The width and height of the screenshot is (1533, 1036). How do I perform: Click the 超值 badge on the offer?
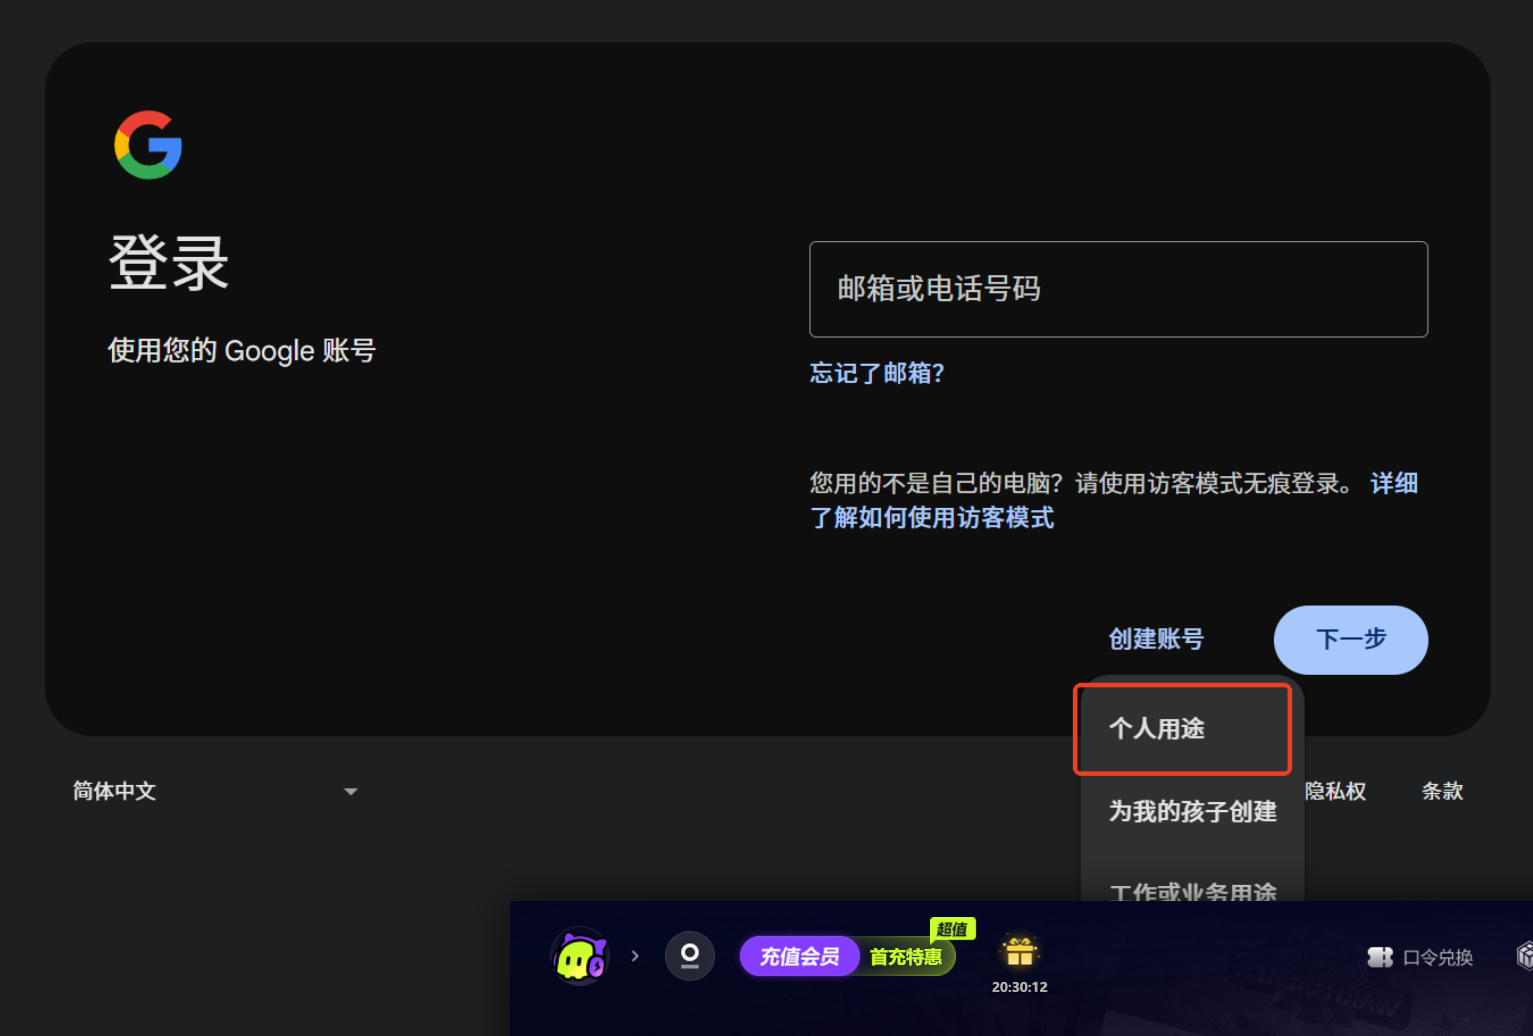(x=952, y=929)
